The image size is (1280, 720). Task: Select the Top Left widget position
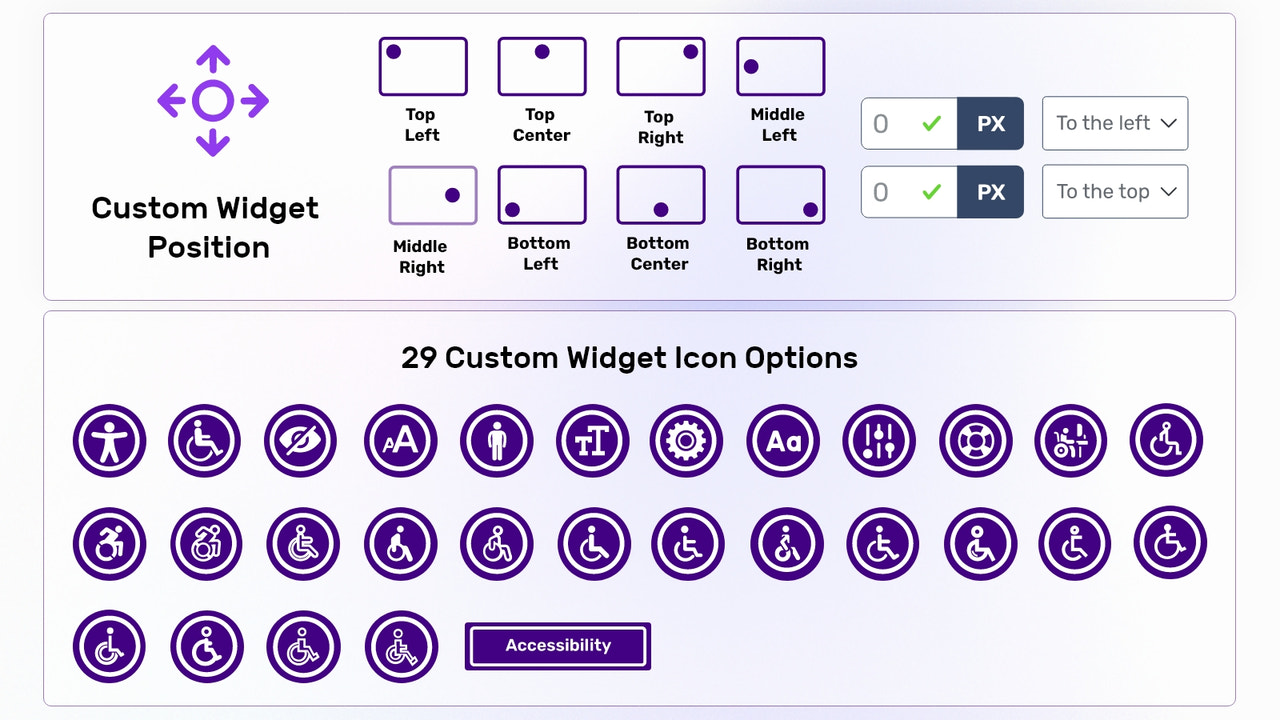point(423,66)
